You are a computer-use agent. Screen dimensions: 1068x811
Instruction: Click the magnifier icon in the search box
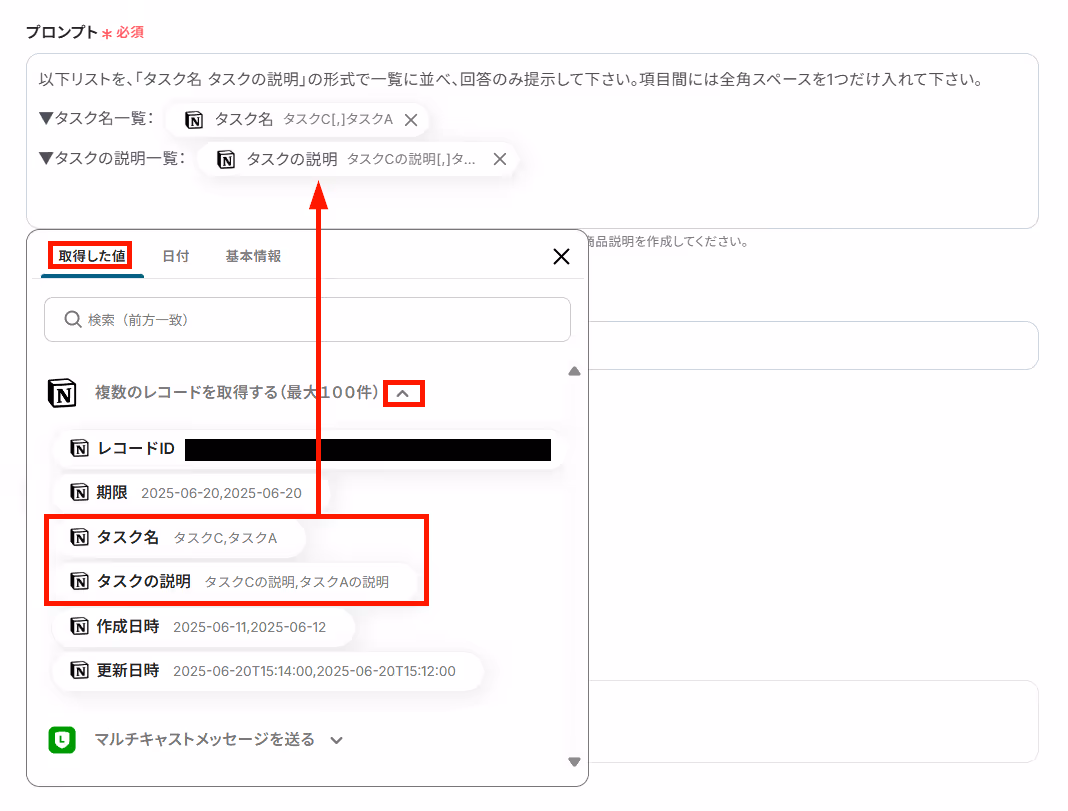[x=73, y=319]
